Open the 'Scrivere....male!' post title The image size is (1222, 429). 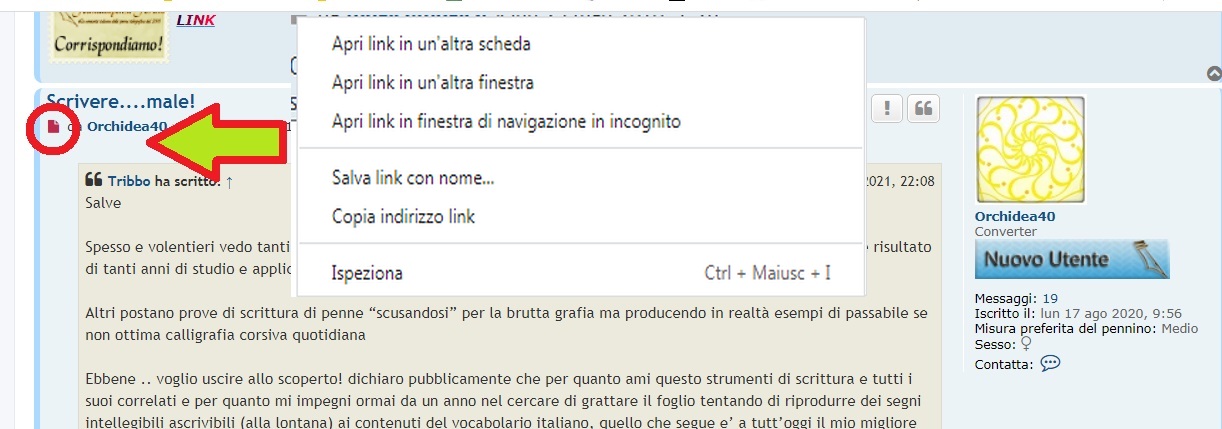pos(120,101)
